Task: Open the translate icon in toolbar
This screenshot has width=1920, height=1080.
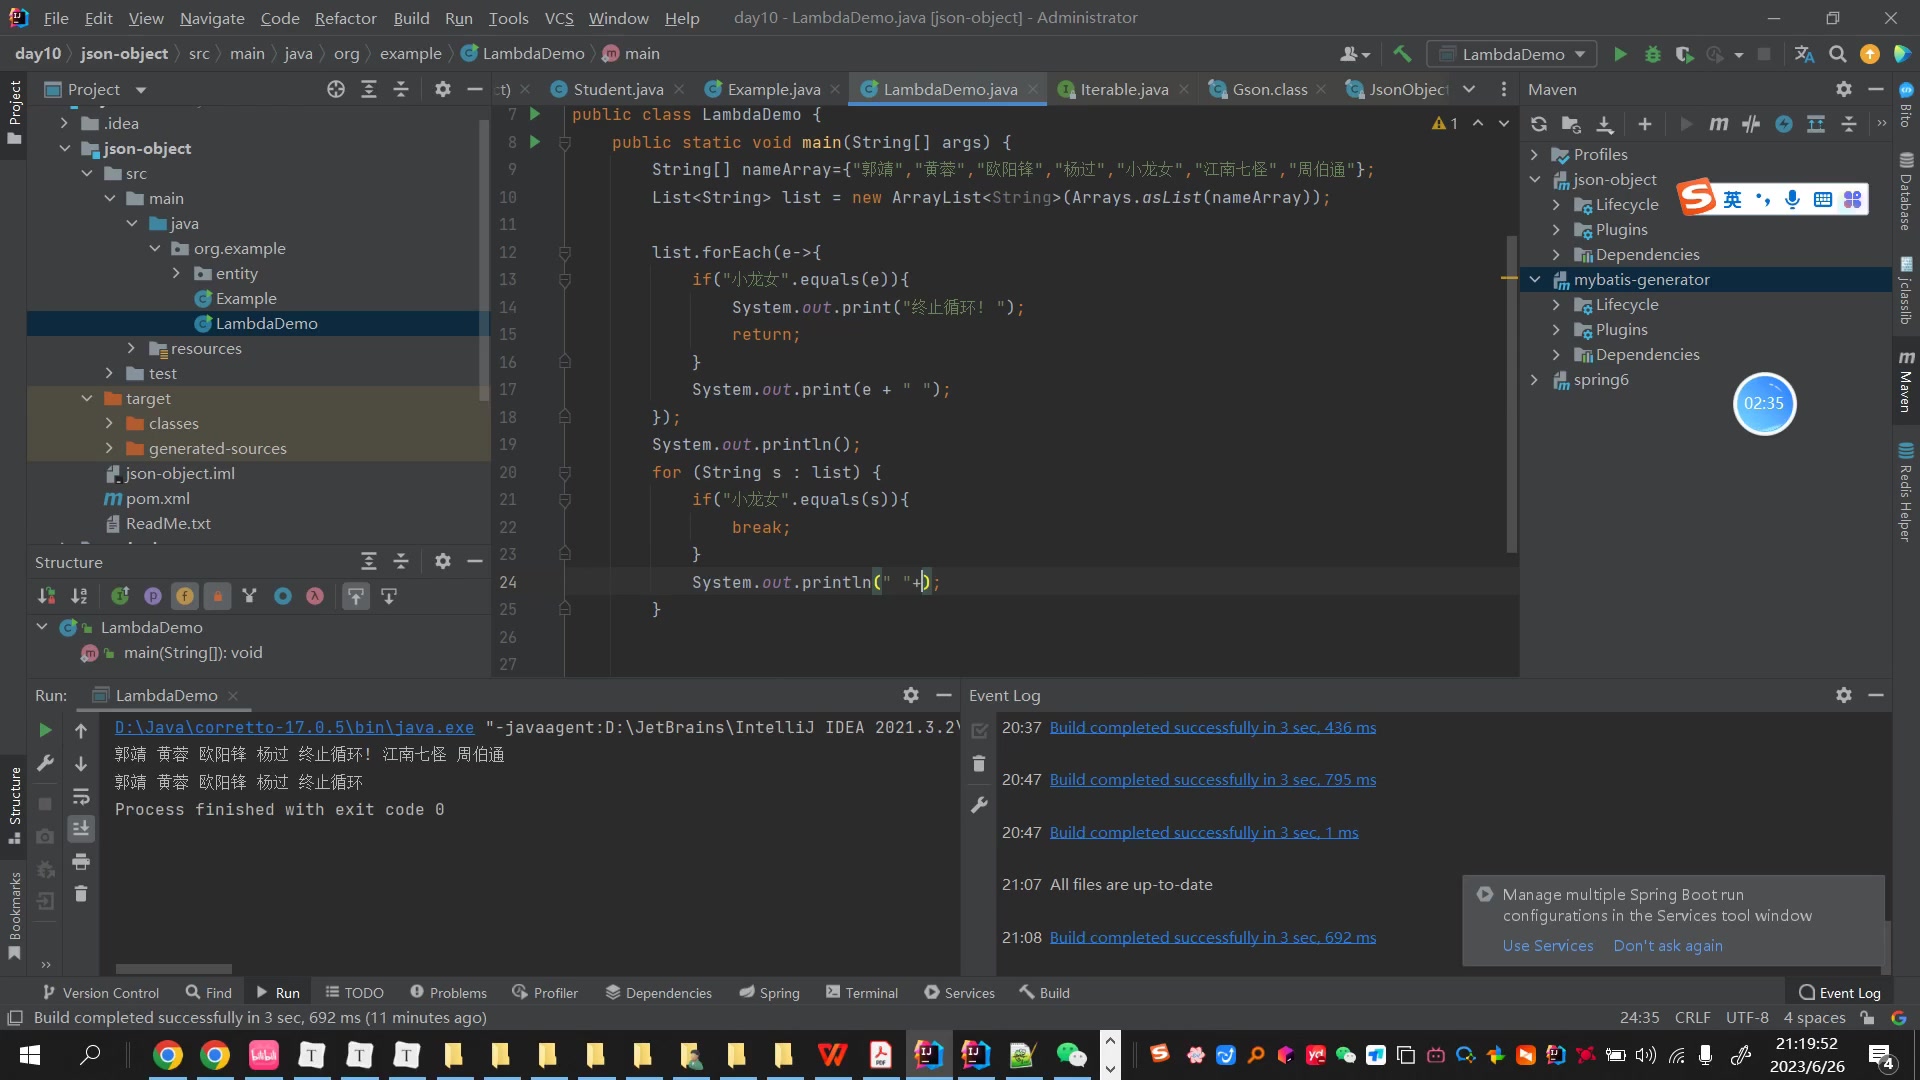Action: pyautogui.click(x=1804, y=54)
